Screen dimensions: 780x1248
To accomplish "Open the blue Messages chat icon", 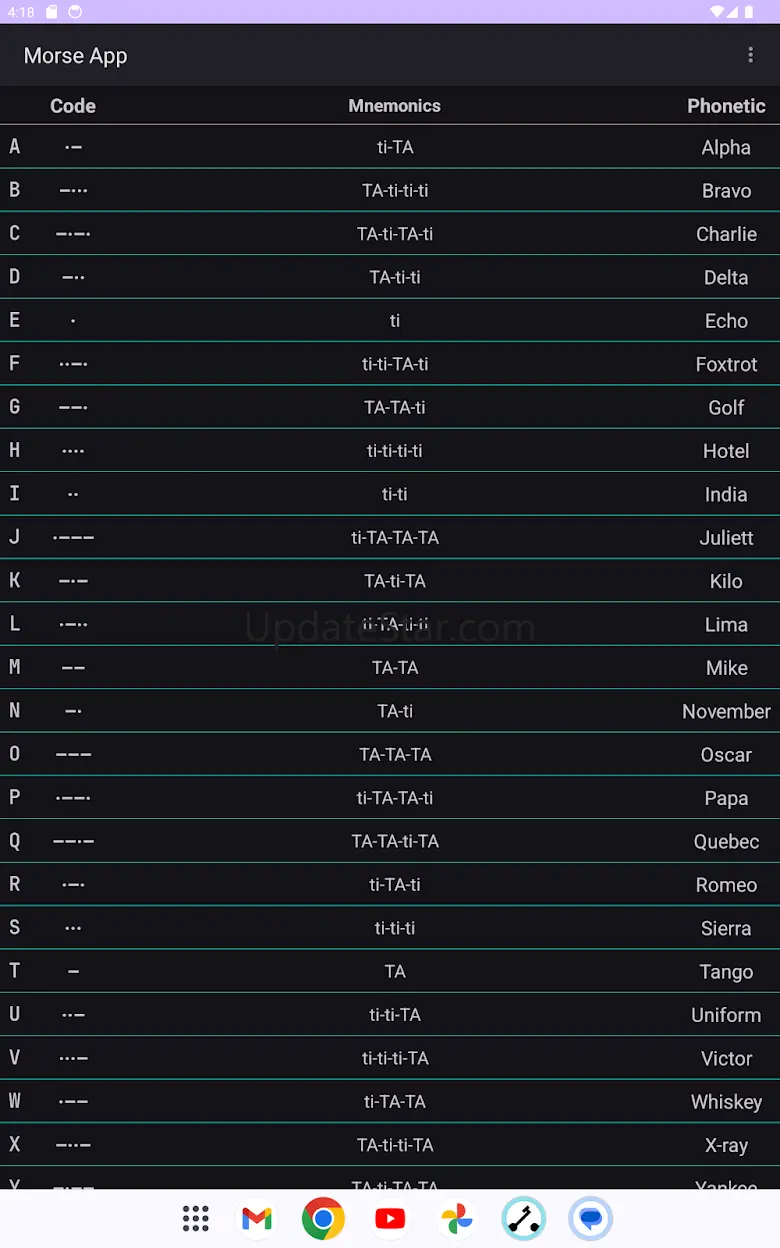I will coord(590,1218).
